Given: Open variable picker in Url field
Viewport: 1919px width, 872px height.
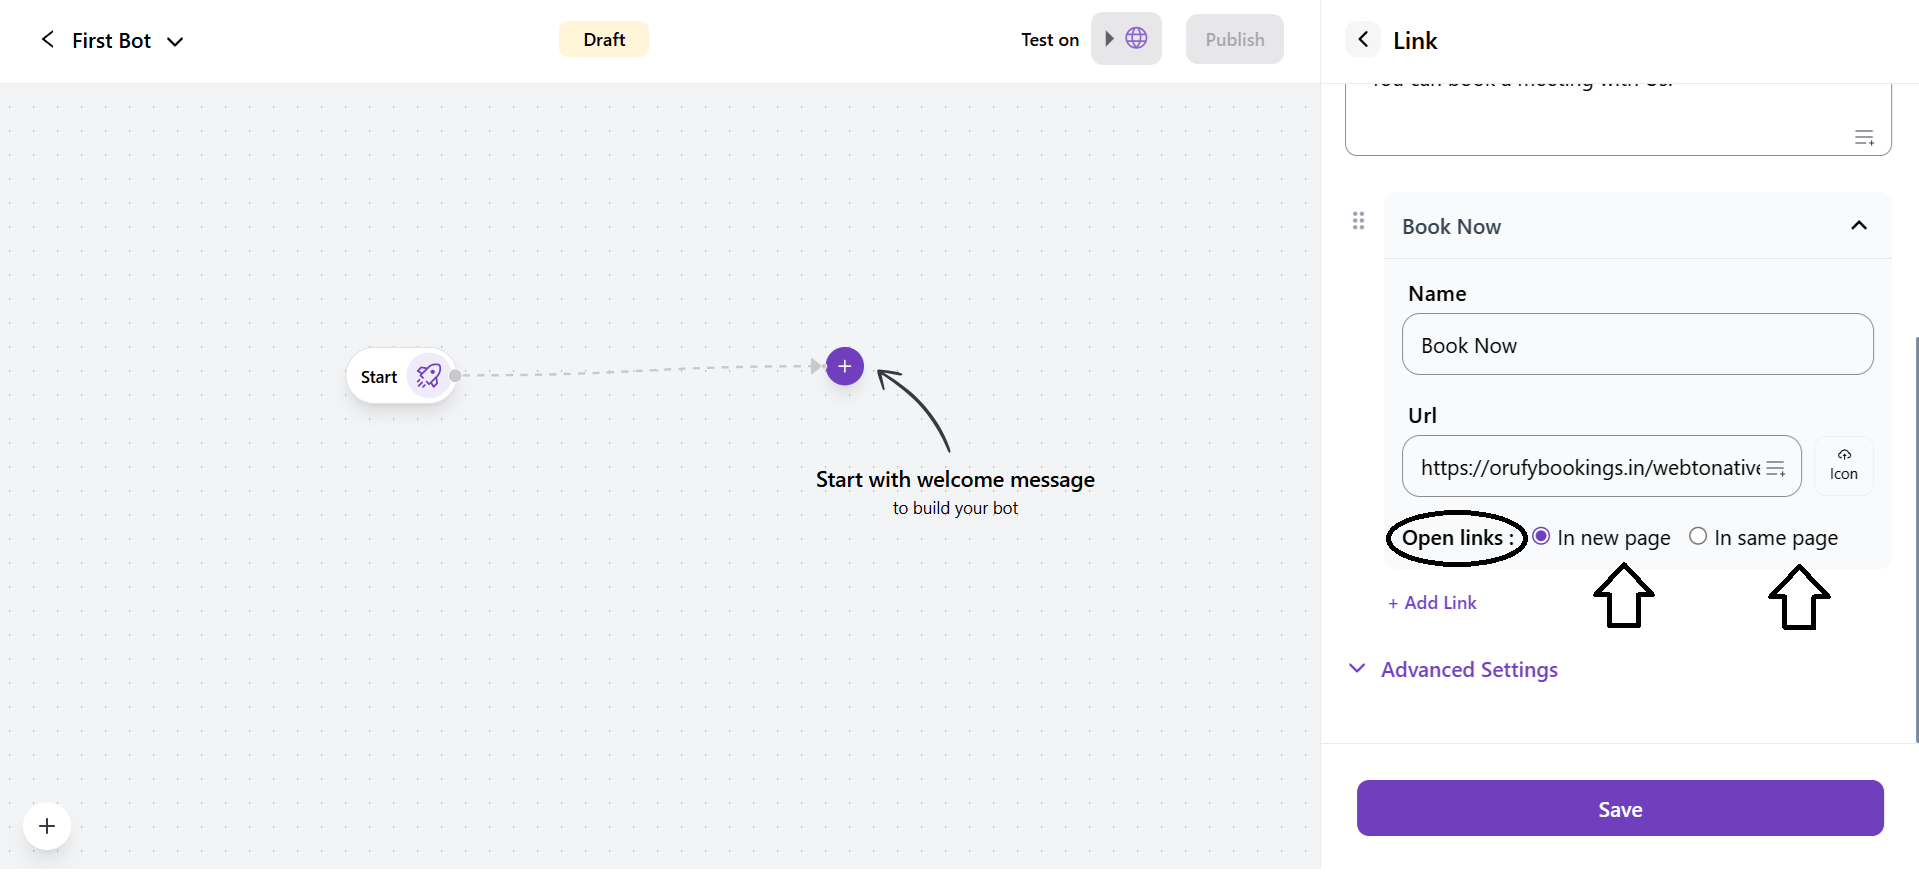Looking at the screenshot, I should pos(1776,468).
